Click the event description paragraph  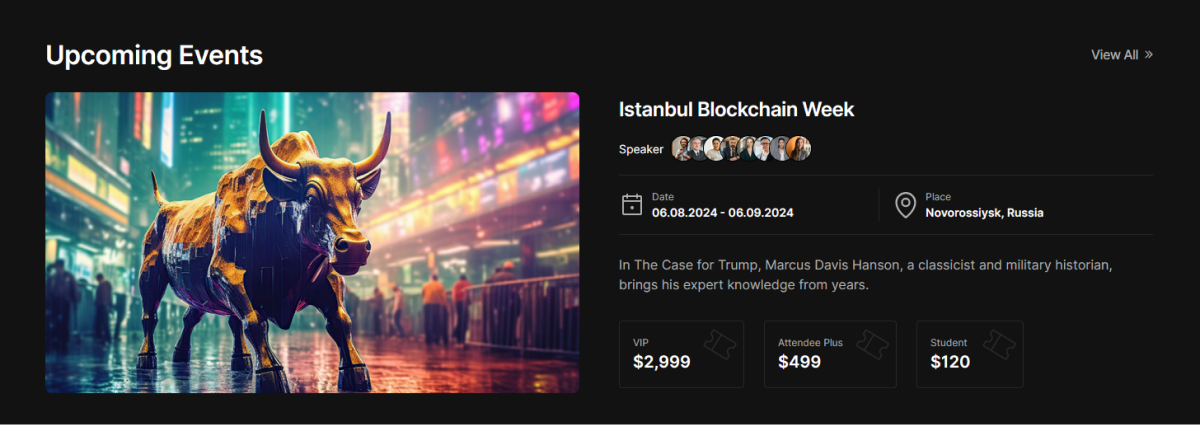click(x=865, y=275)
